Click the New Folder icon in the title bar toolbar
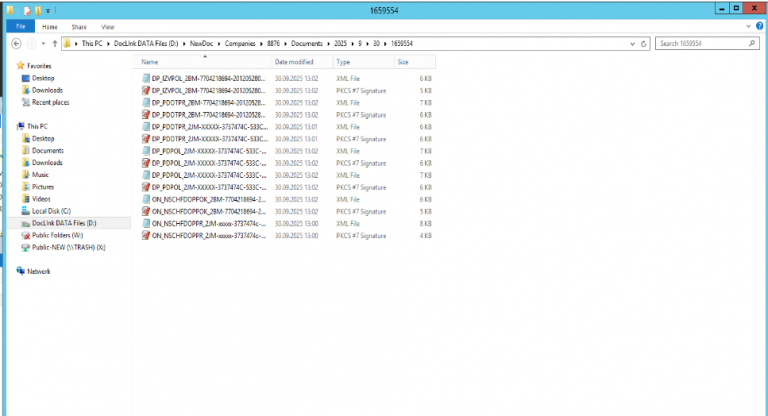The width and height of the screenshot is (768, 416). (x=38, y=10)
